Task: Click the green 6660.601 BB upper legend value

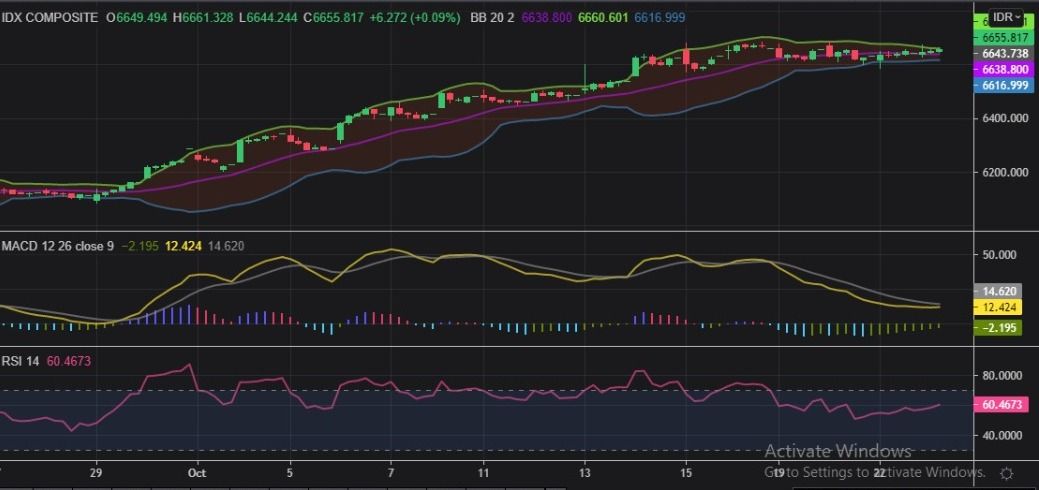Action: click(603, 19)
